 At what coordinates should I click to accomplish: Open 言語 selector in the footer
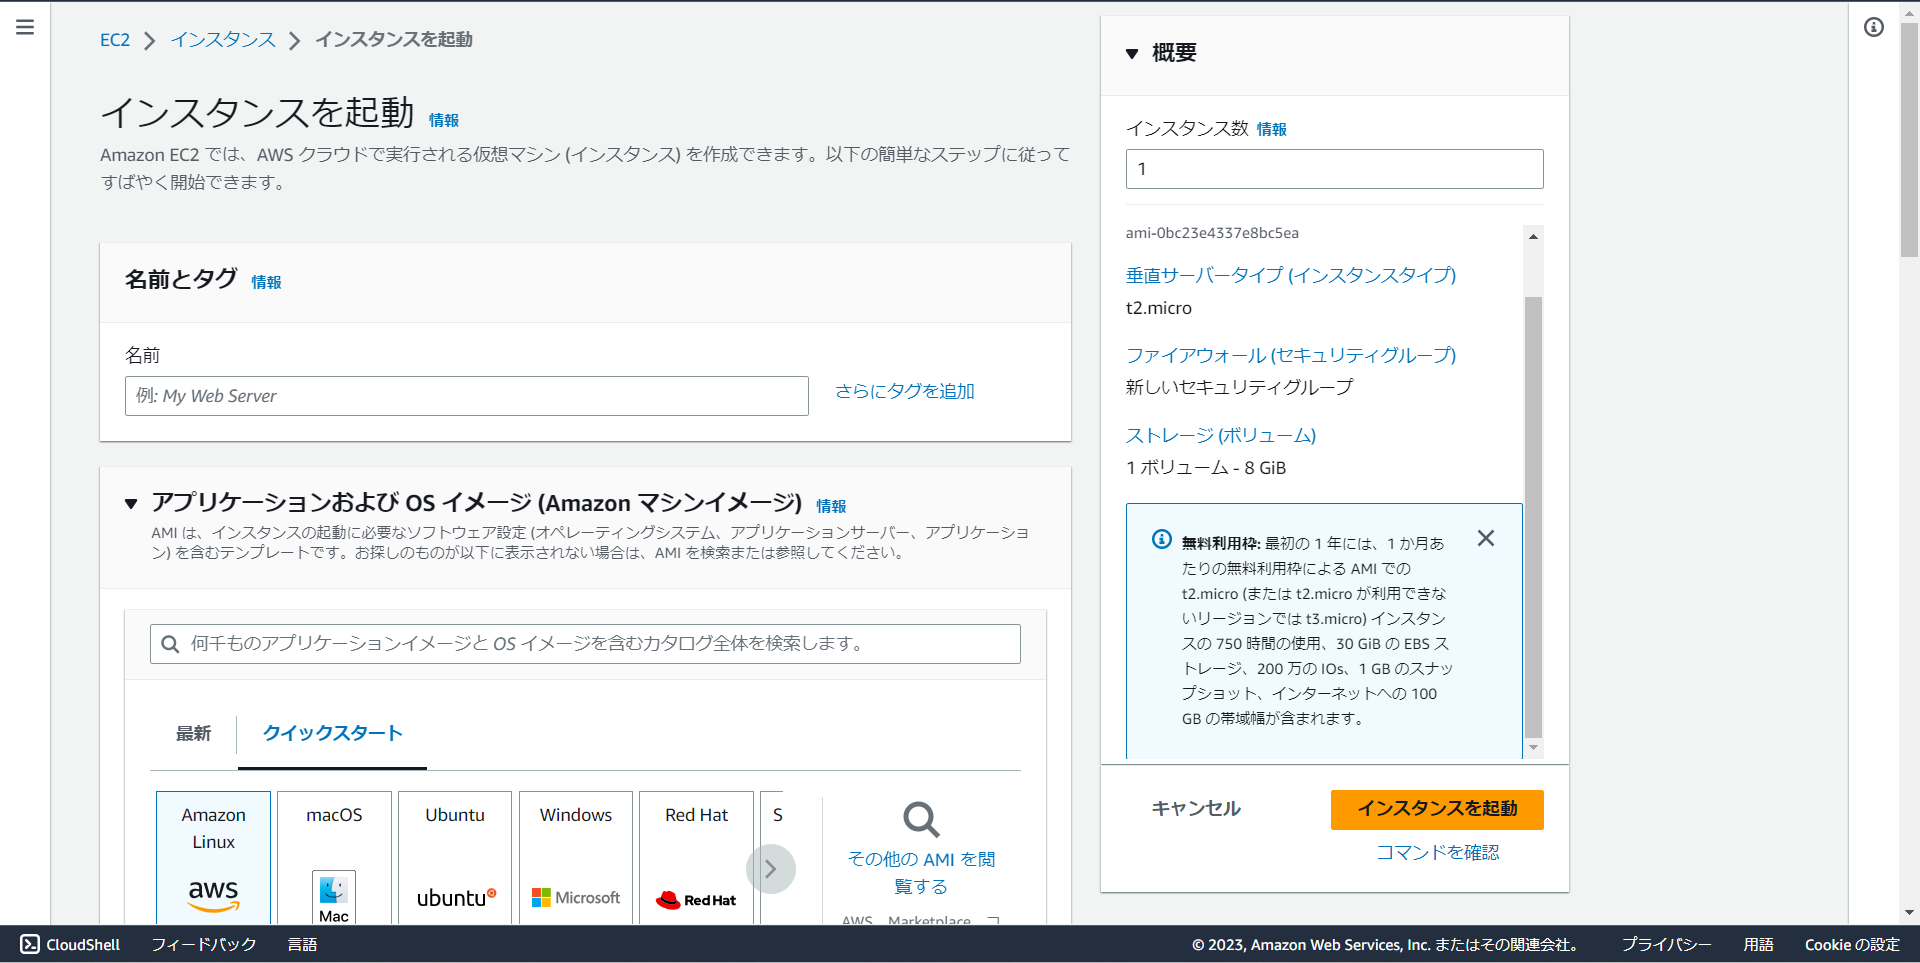coord(302,945)
